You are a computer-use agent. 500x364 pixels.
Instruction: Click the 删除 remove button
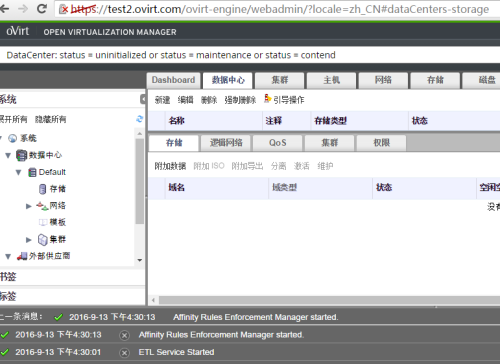pyautogui.click(x=209, y=100)
